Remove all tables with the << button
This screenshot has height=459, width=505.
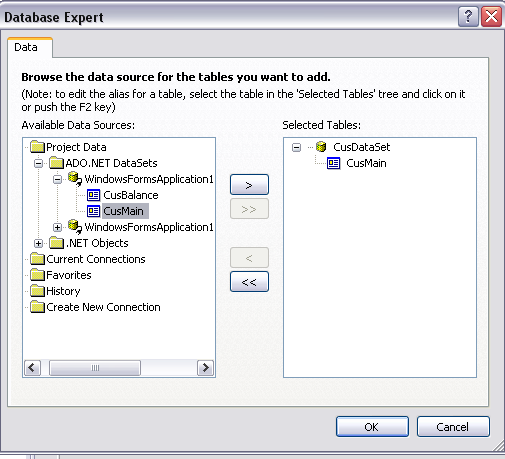point(249,282)
